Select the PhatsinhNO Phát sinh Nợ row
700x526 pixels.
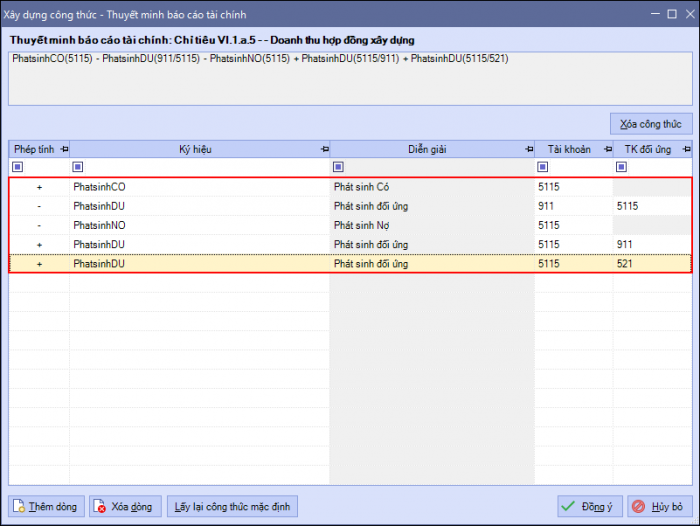(200, 225)
